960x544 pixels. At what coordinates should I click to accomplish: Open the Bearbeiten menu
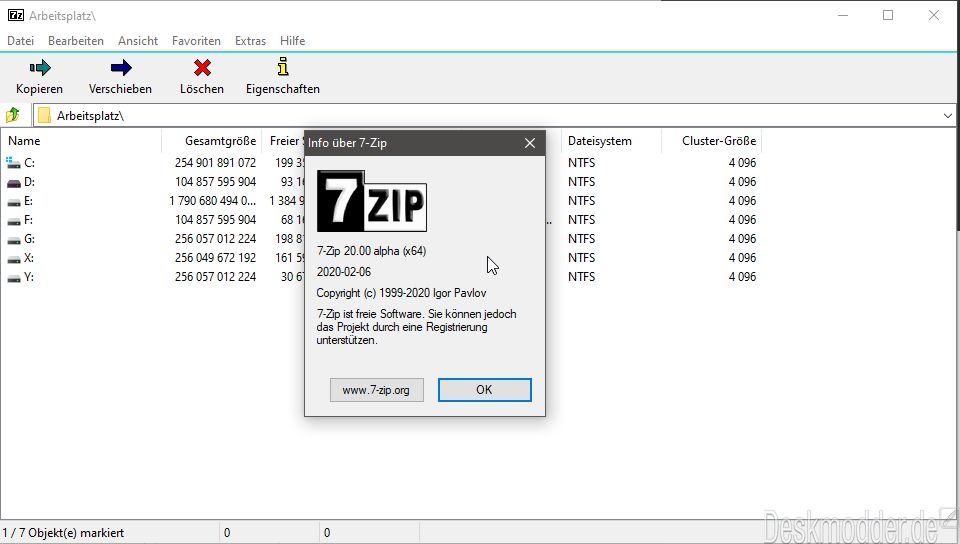(76, 40)
